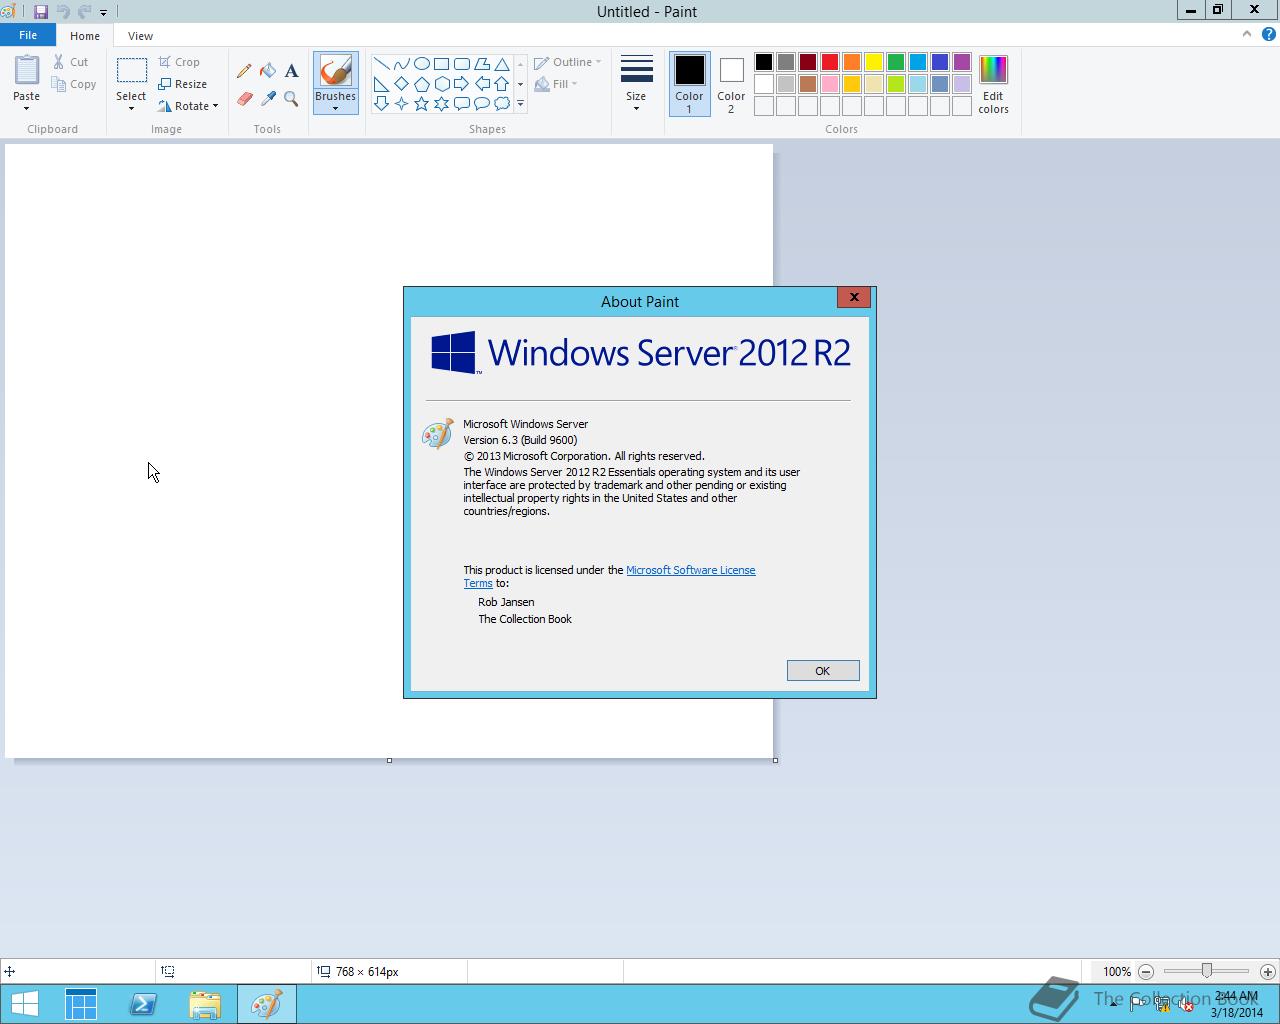Click the Paste clipboard icon
Viewport: 1280px width, 1024px height.
[27, 70]
